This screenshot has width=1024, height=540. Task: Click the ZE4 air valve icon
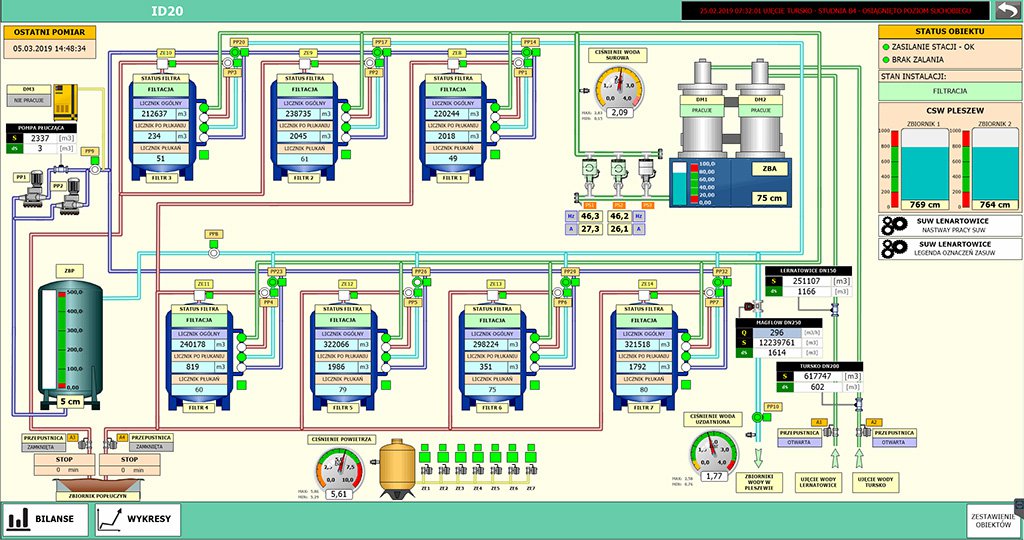click(478, 469)
